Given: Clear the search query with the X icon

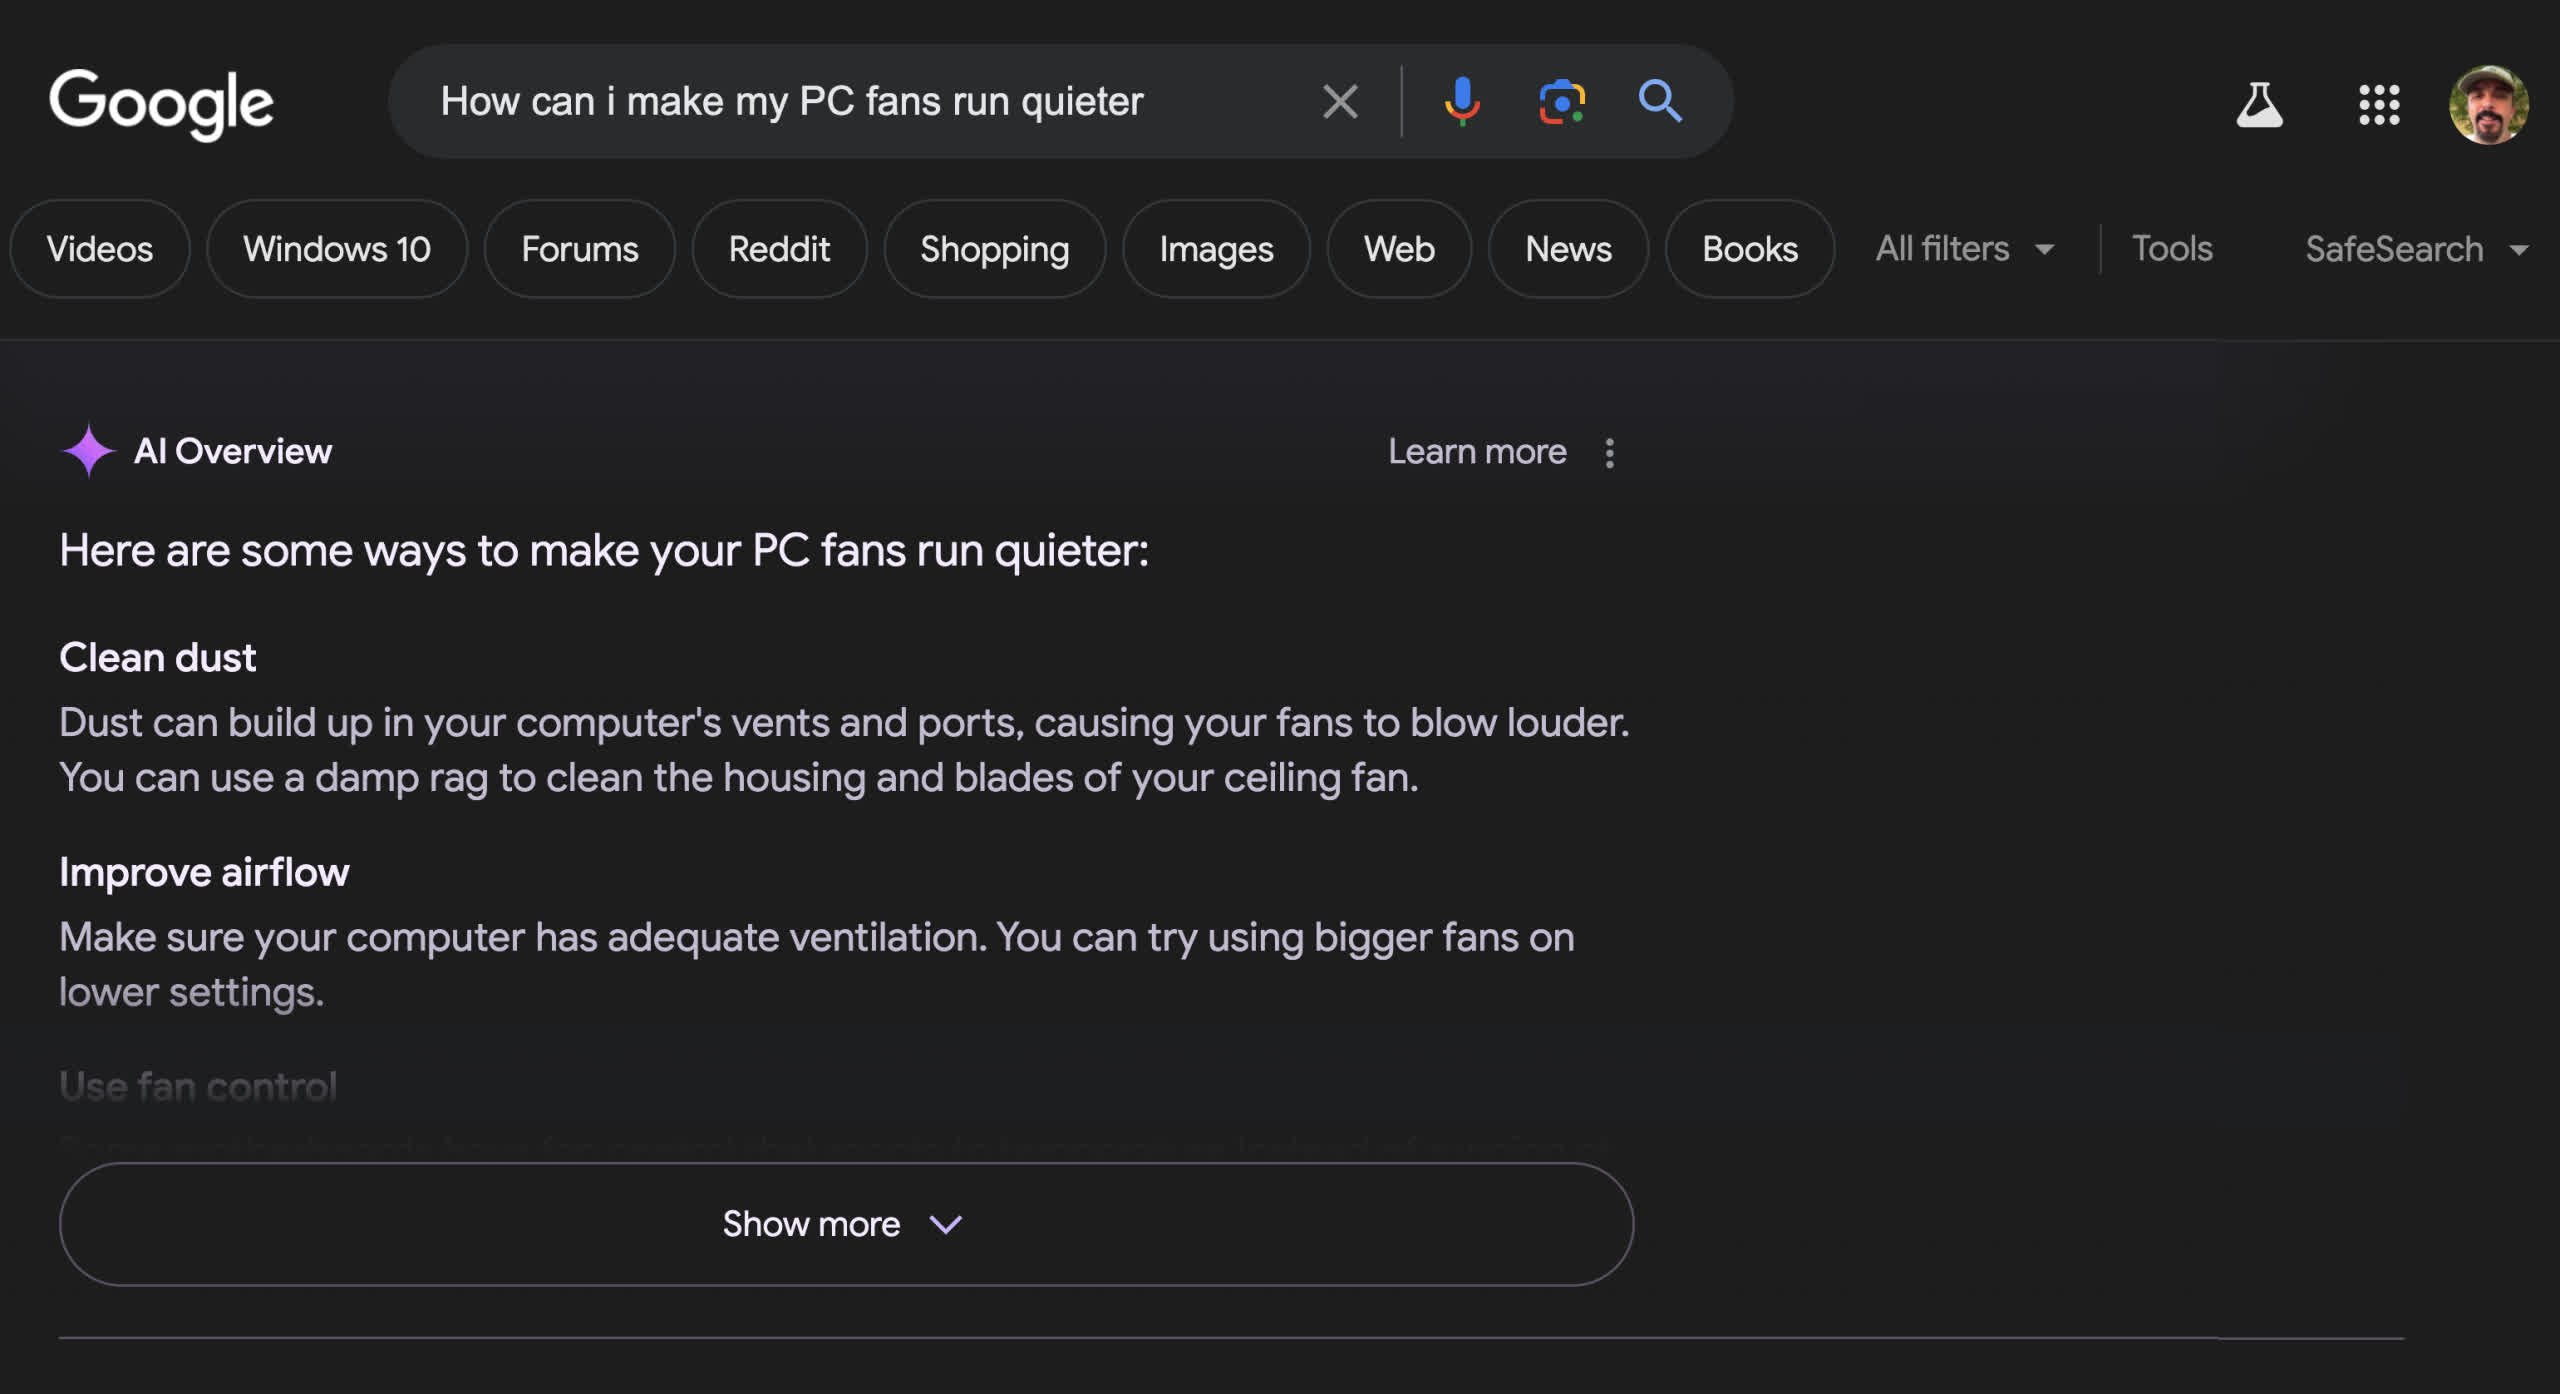Looking at the screenshot, I should (x=1340, y=101).
